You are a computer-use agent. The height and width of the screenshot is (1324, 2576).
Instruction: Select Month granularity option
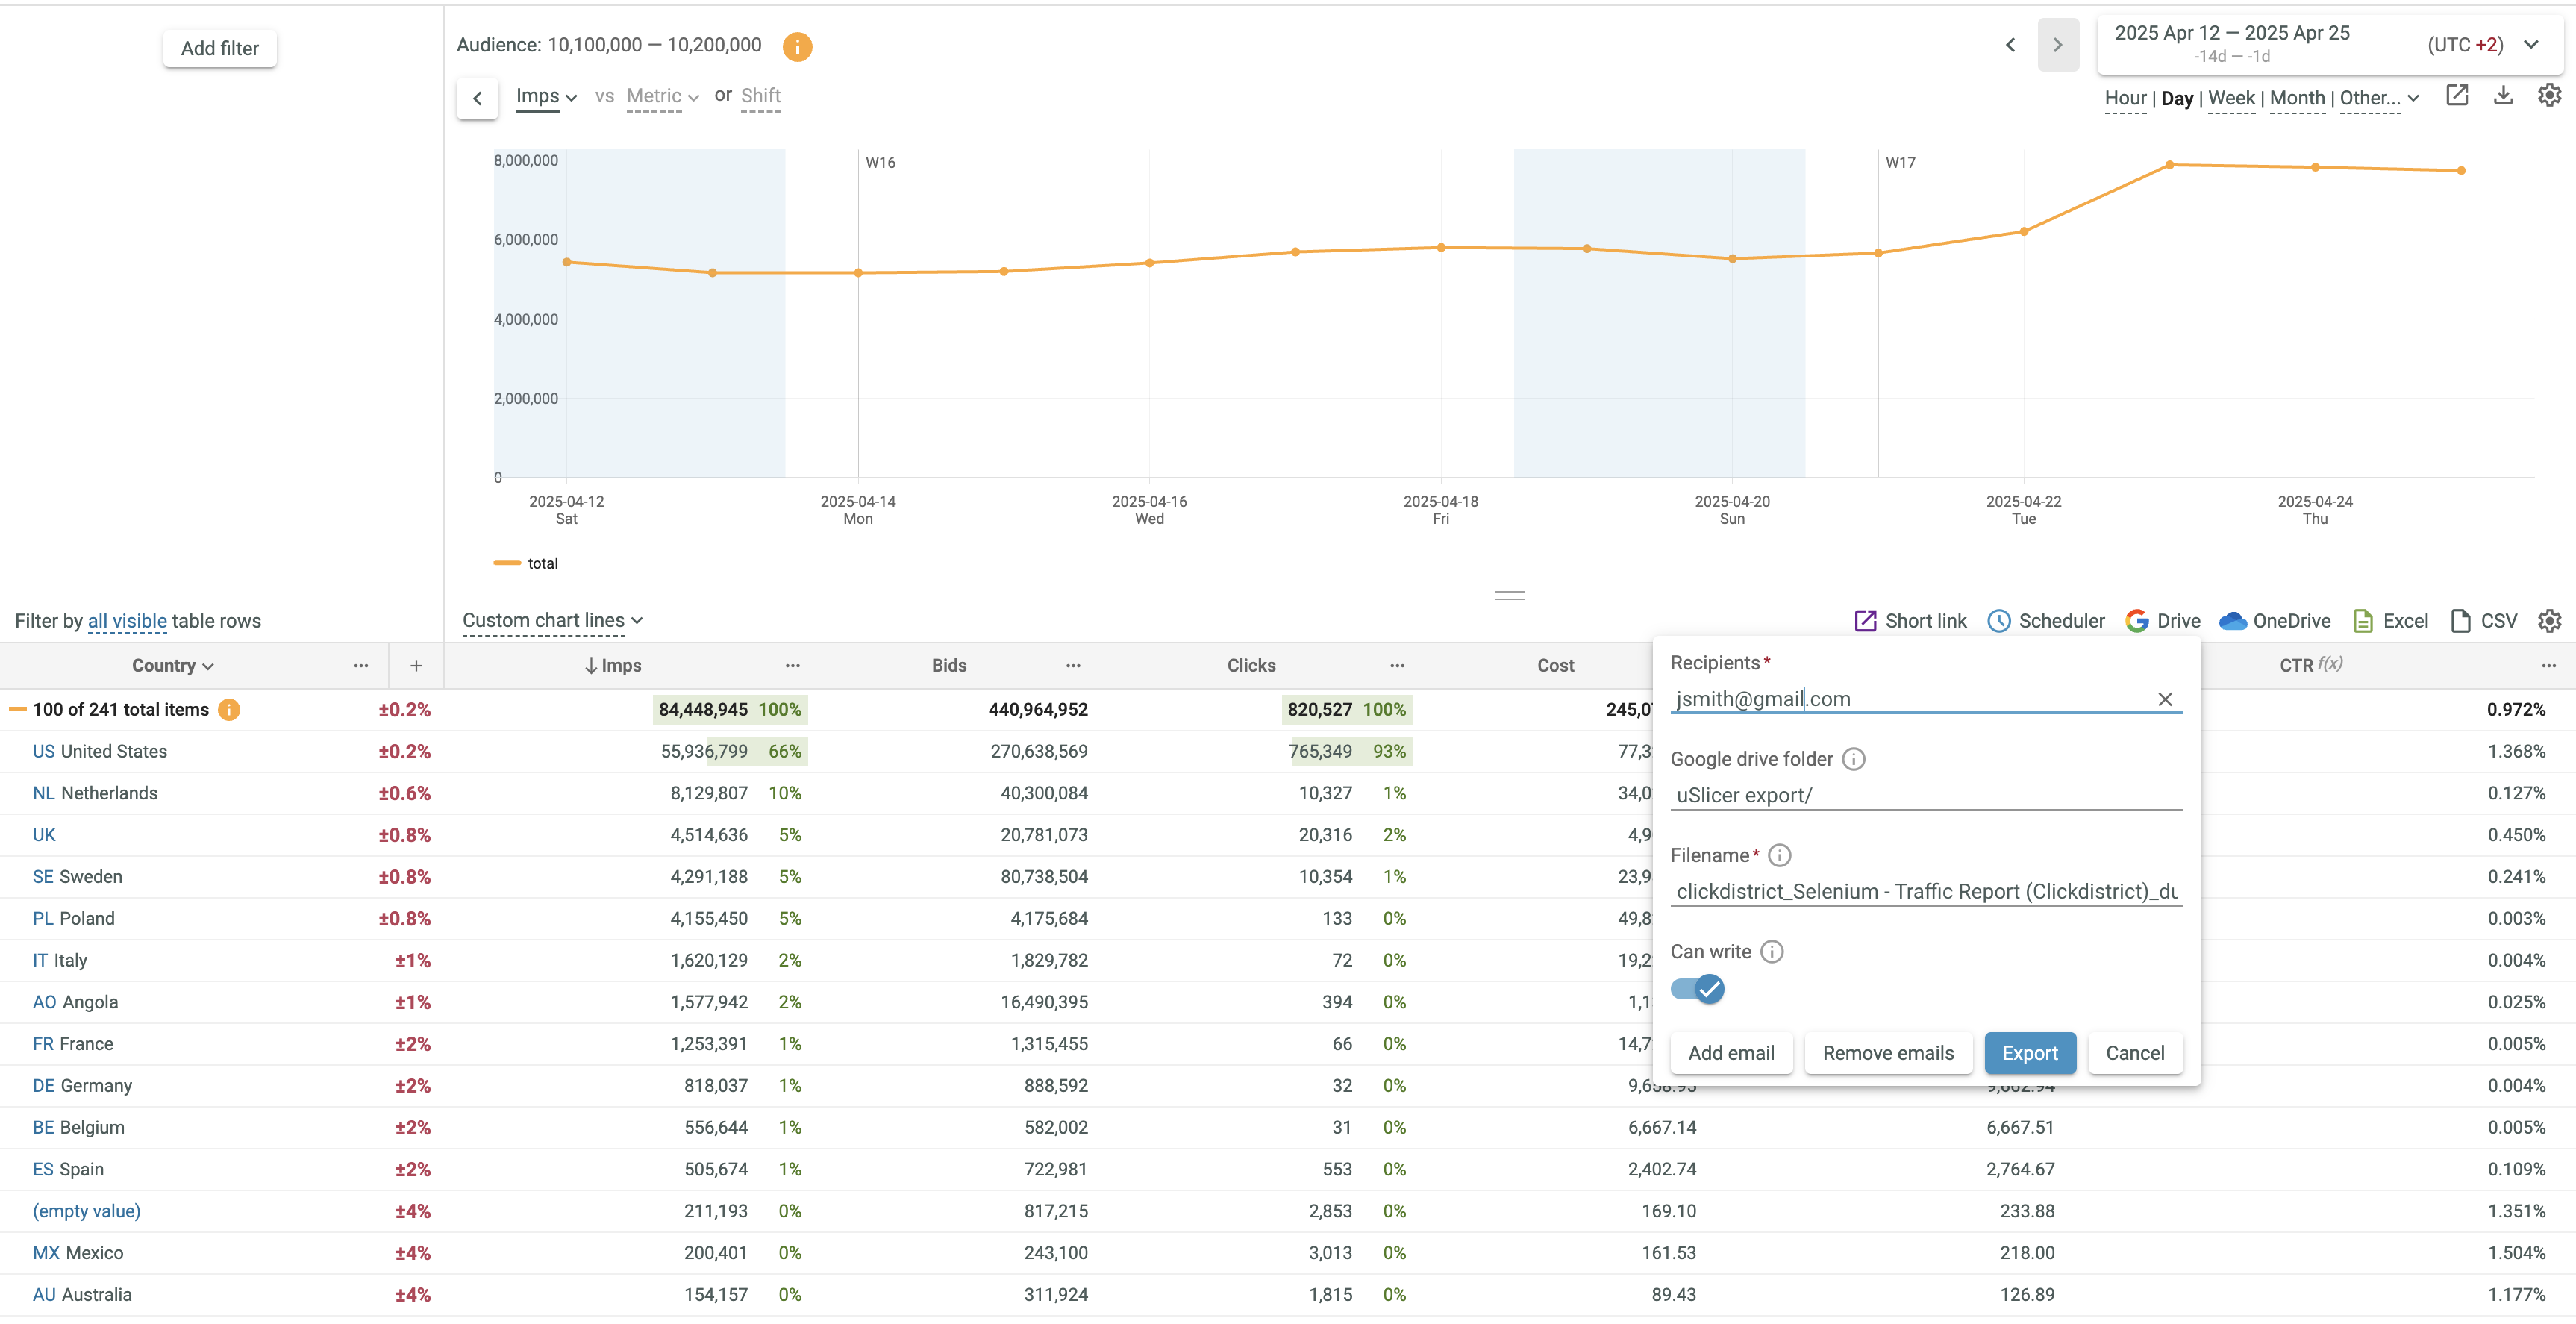(x=2296, y=98)
